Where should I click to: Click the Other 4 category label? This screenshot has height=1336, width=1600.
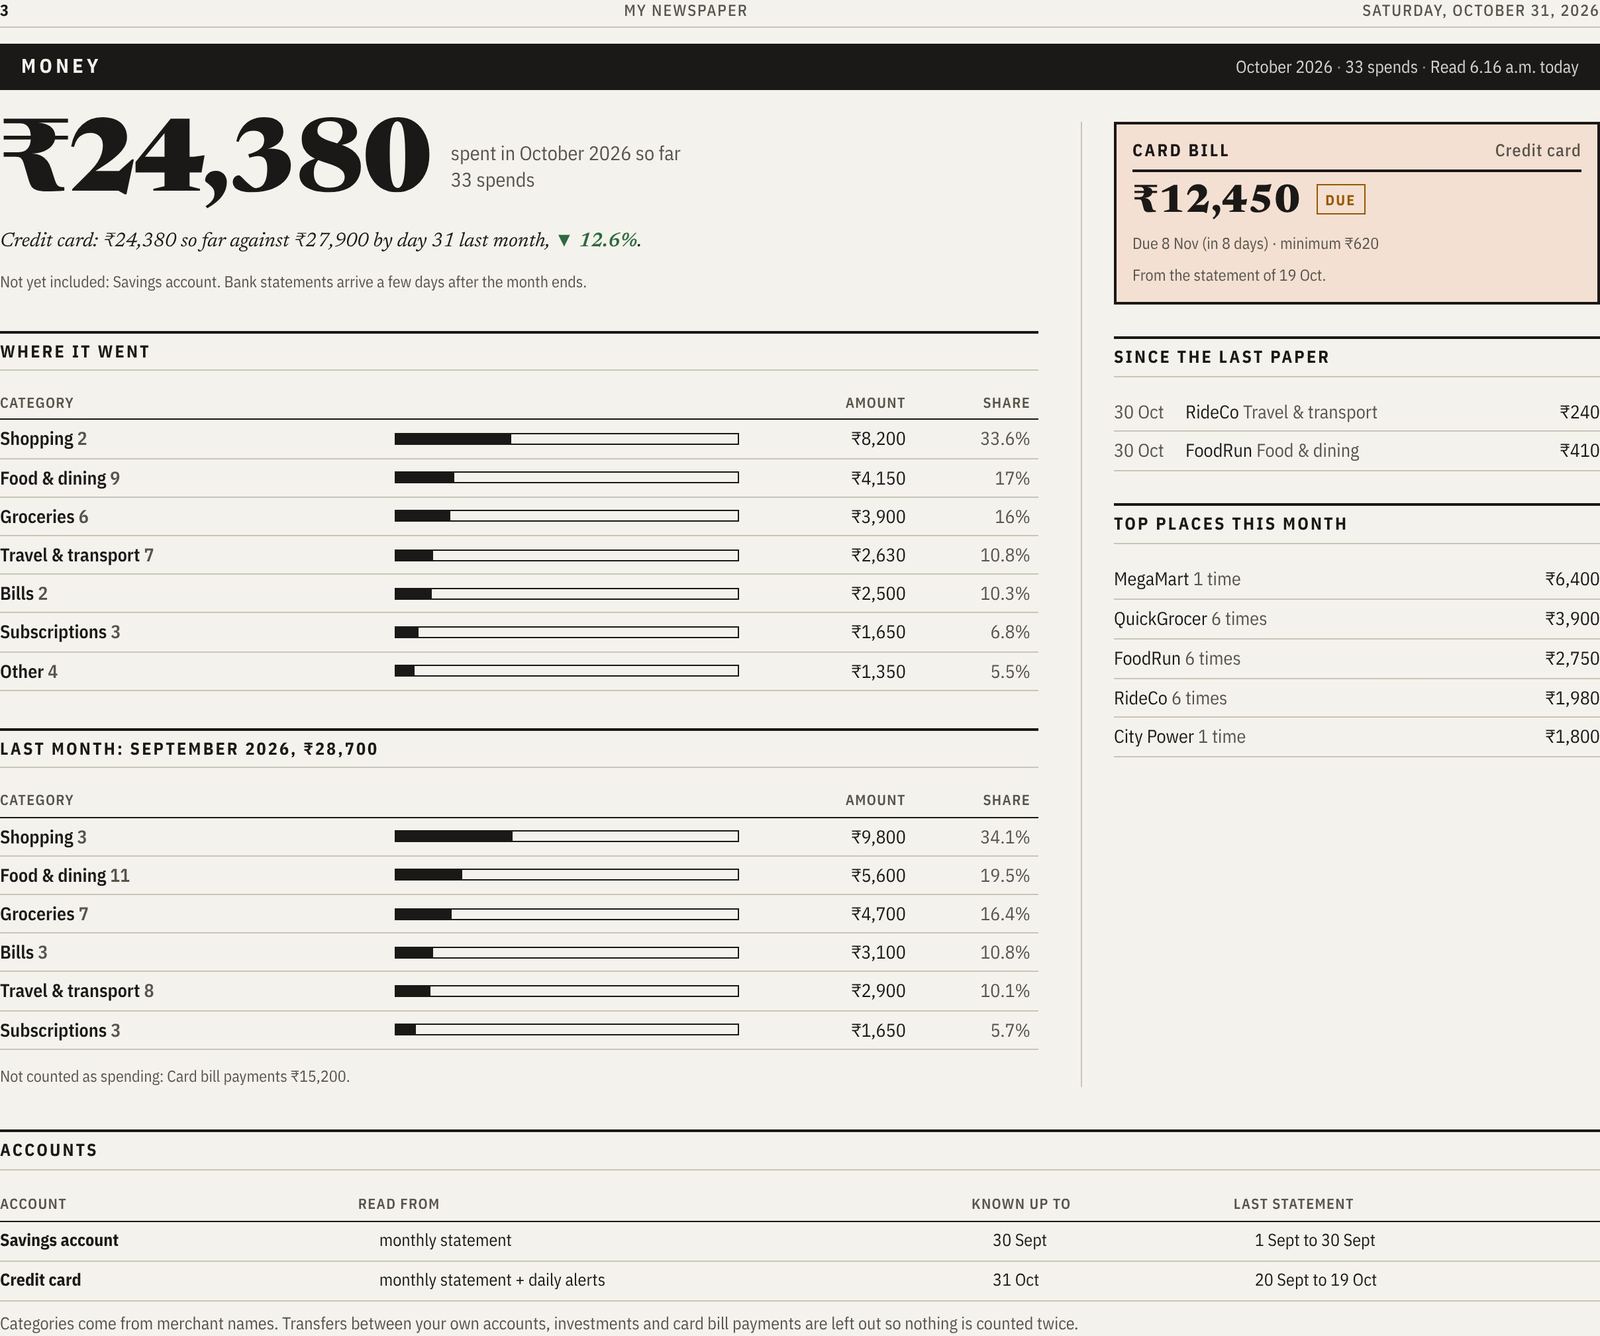[29, 672]
